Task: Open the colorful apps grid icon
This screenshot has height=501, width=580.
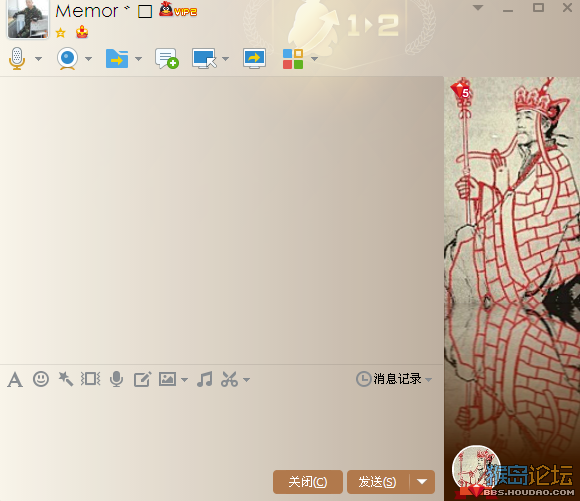Action: (293, 59)
